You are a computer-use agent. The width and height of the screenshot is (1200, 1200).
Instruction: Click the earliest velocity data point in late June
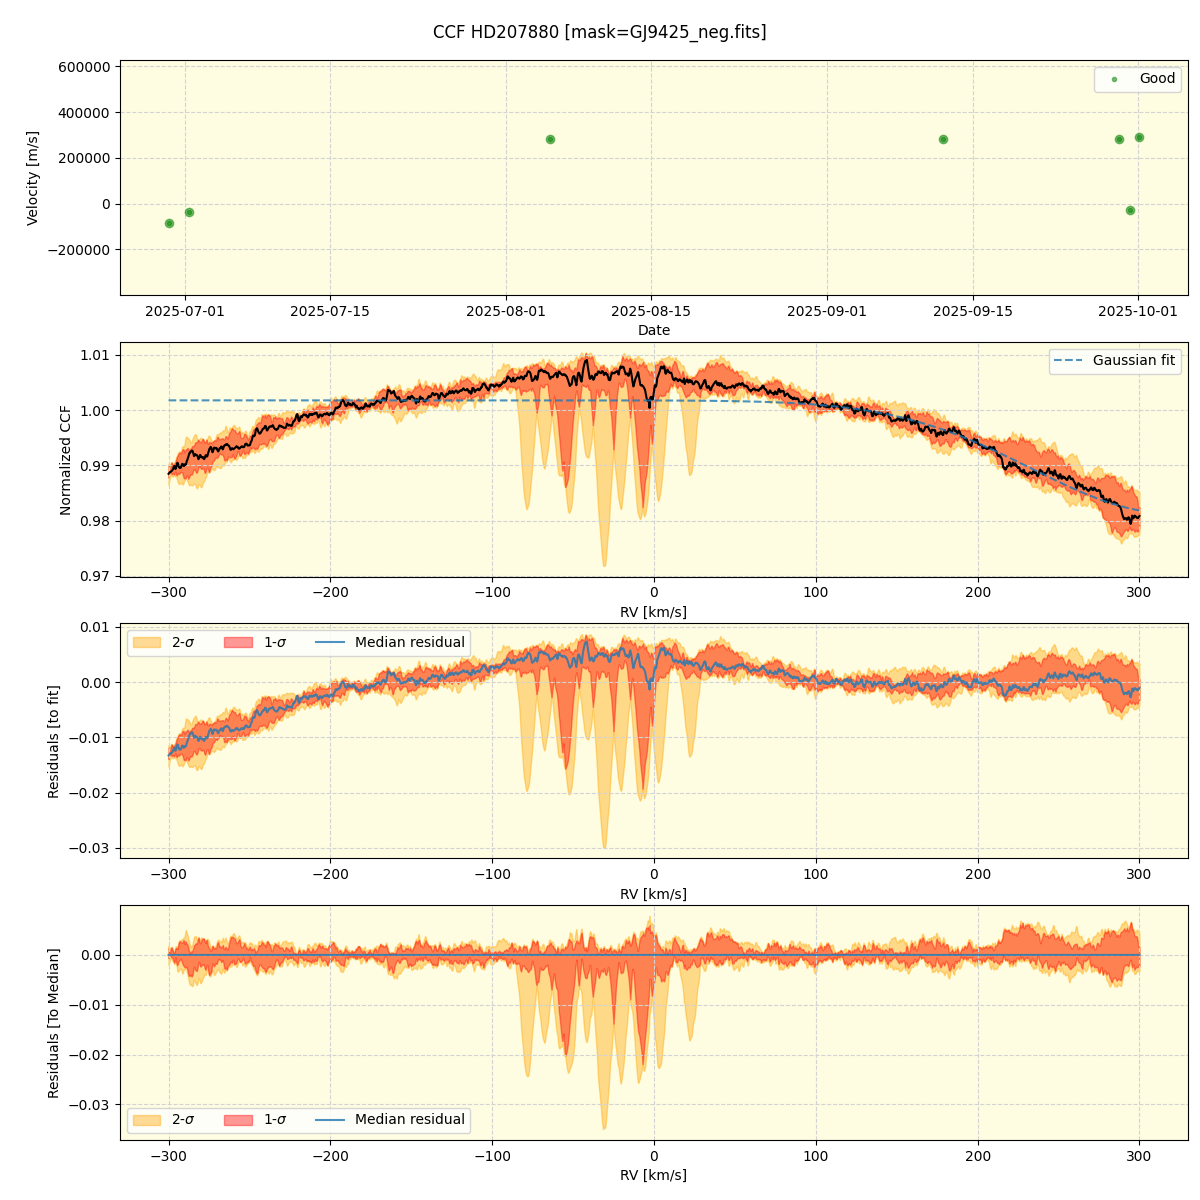[169, 223]
